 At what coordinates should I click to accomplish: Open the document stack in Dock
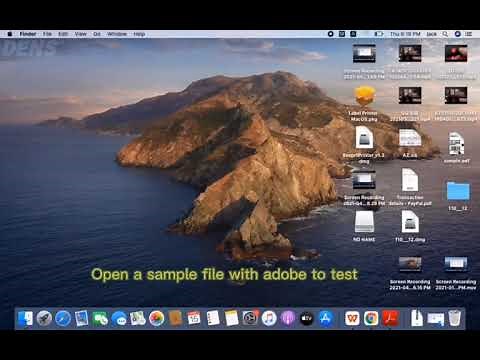coord(417,318)
